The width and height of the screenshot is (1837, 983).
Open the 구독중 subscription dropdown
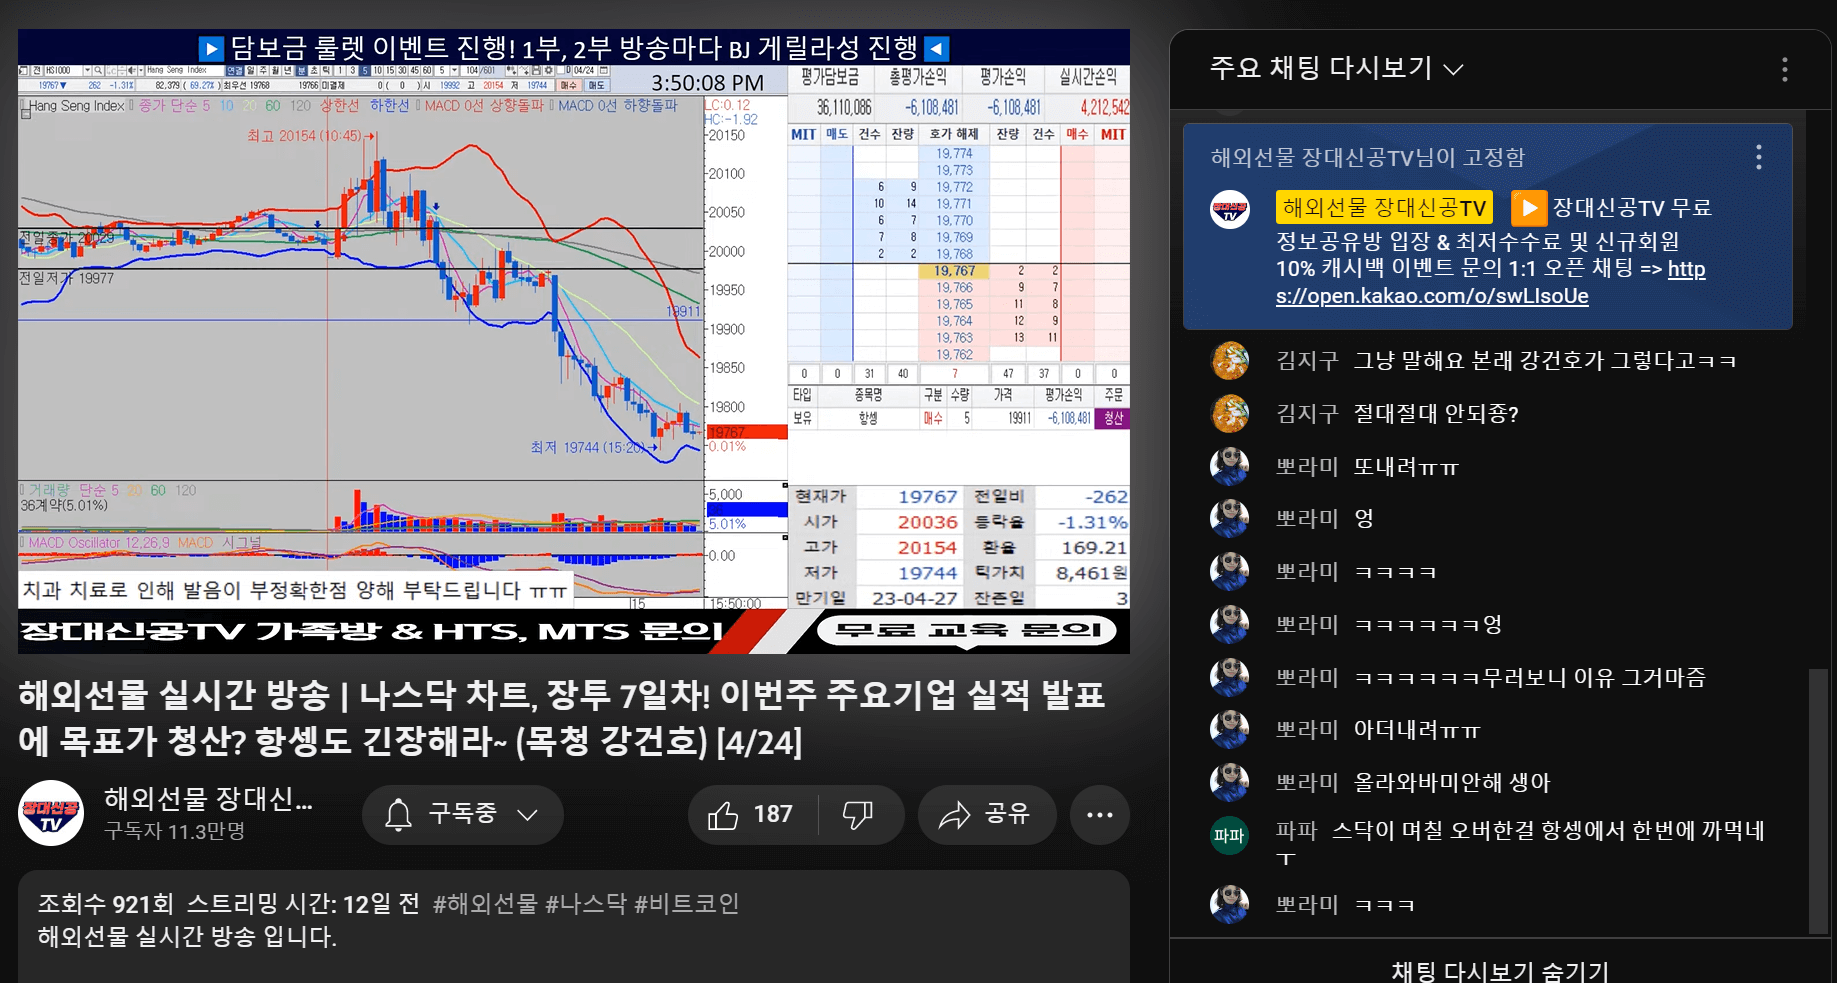point(463,815)
